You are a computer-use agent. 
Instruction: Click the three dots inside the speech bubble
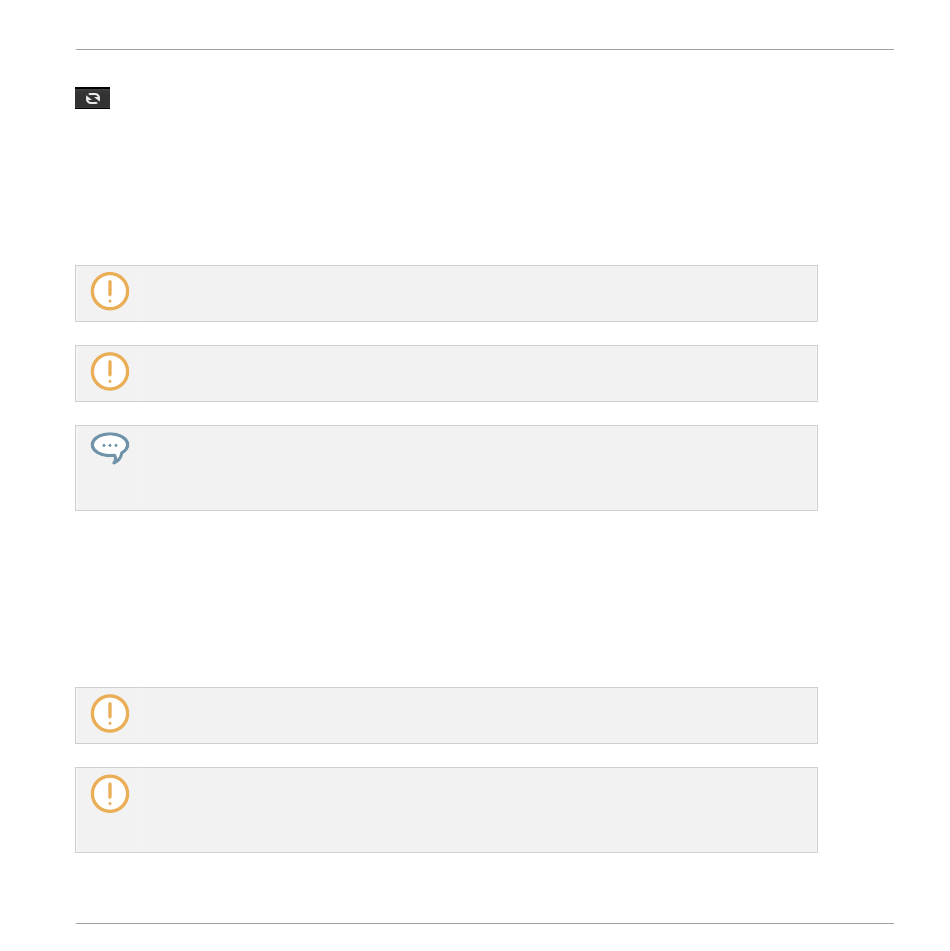110,445
